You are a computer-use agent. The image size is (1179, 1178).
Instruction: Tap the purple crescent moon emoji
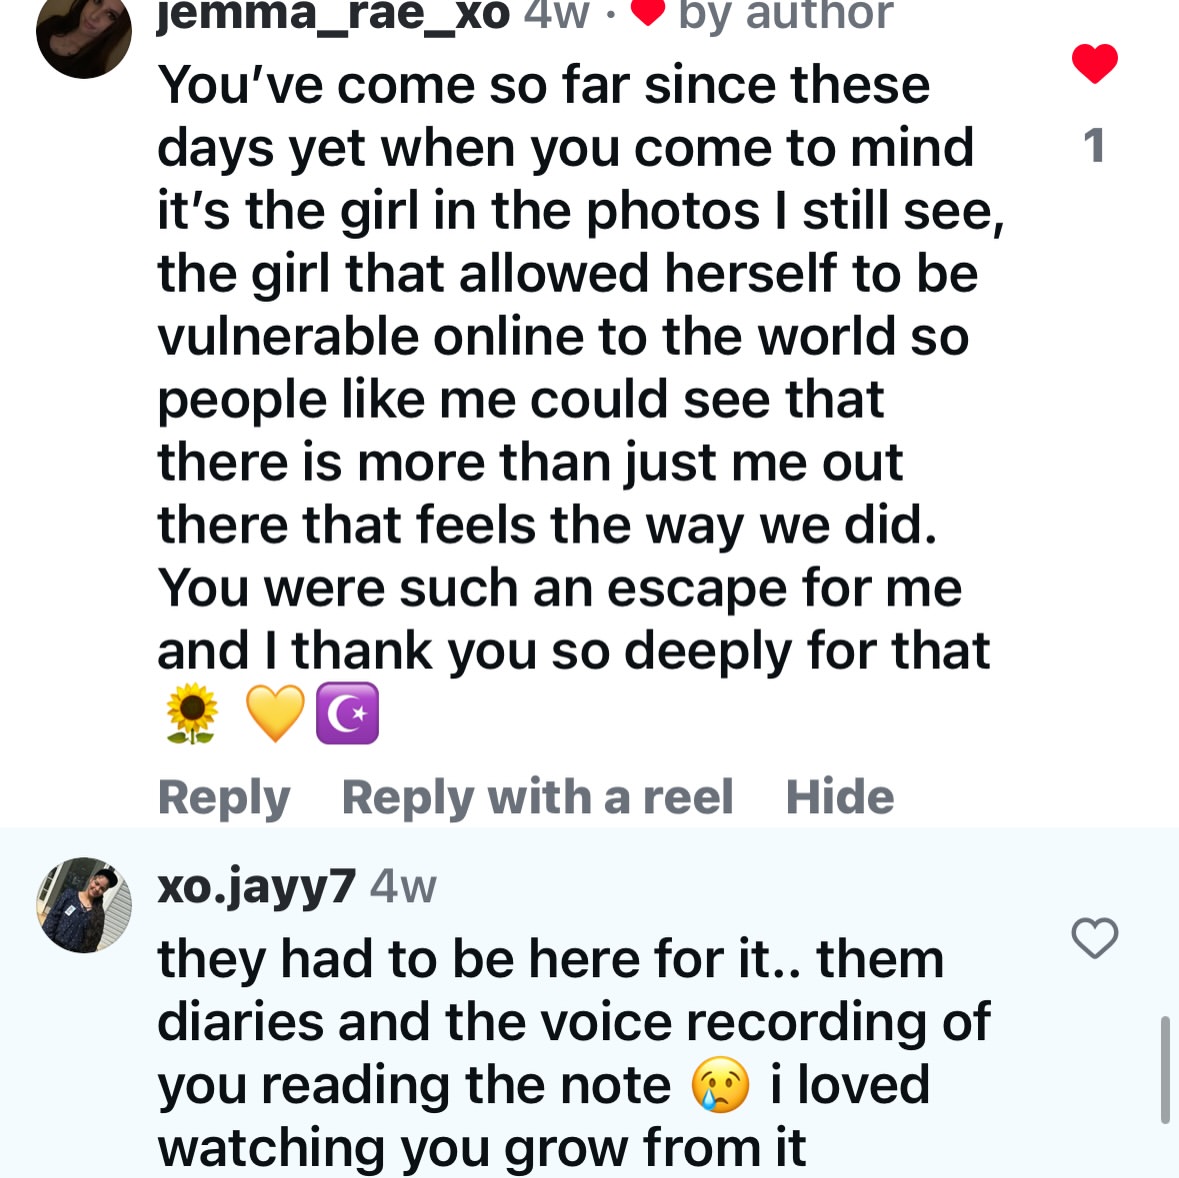(x=347, y=714)
